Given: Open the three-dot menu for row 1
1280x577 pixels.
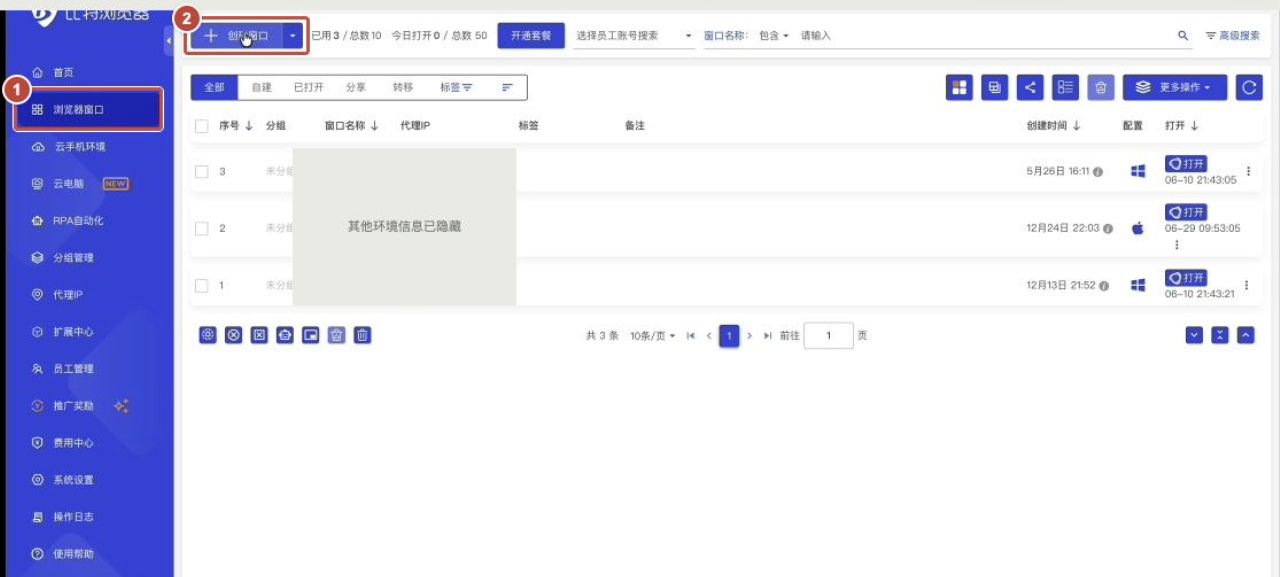Looking at the screenshot, I should (1247, 285).
